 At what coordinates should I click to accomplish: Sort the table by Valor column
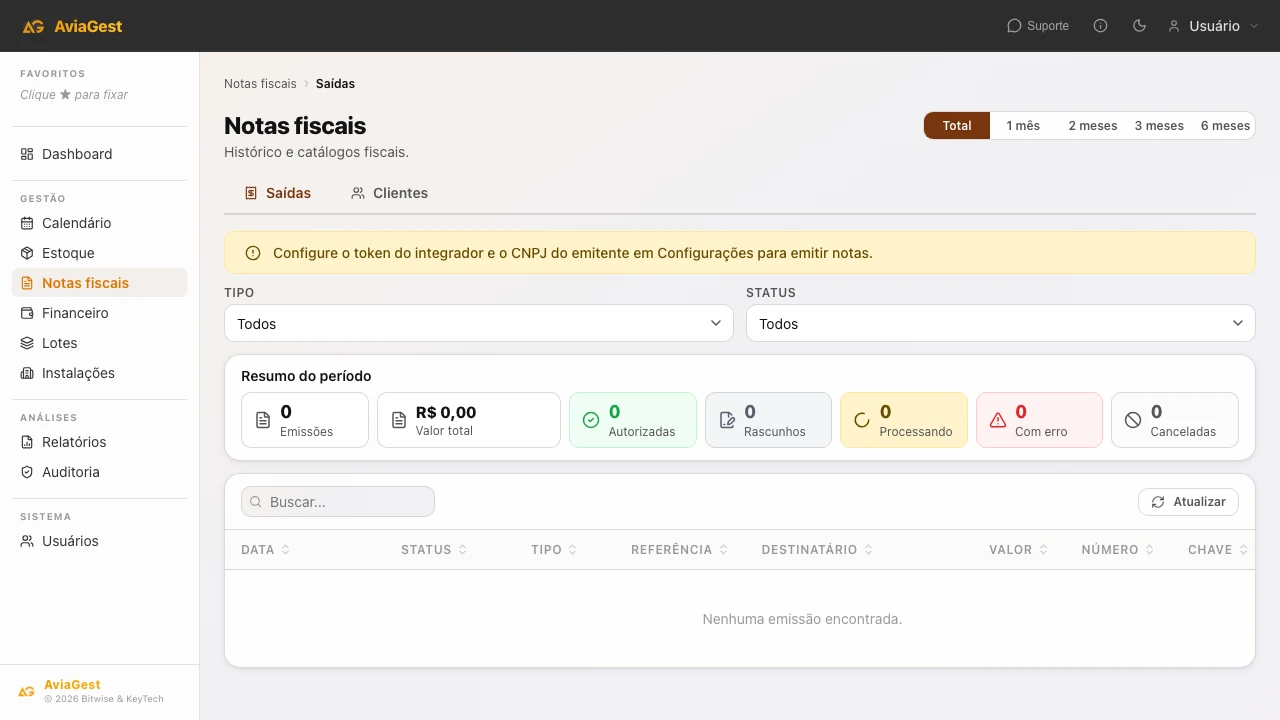1019,550
